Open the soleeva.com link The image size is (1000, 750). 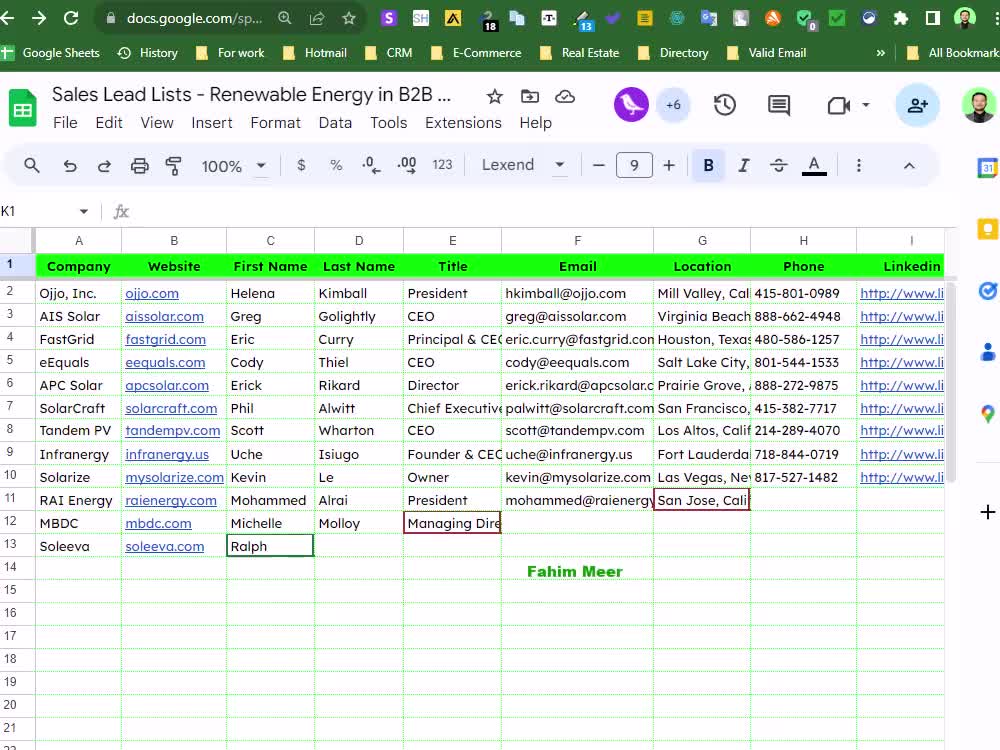[165, 546]
